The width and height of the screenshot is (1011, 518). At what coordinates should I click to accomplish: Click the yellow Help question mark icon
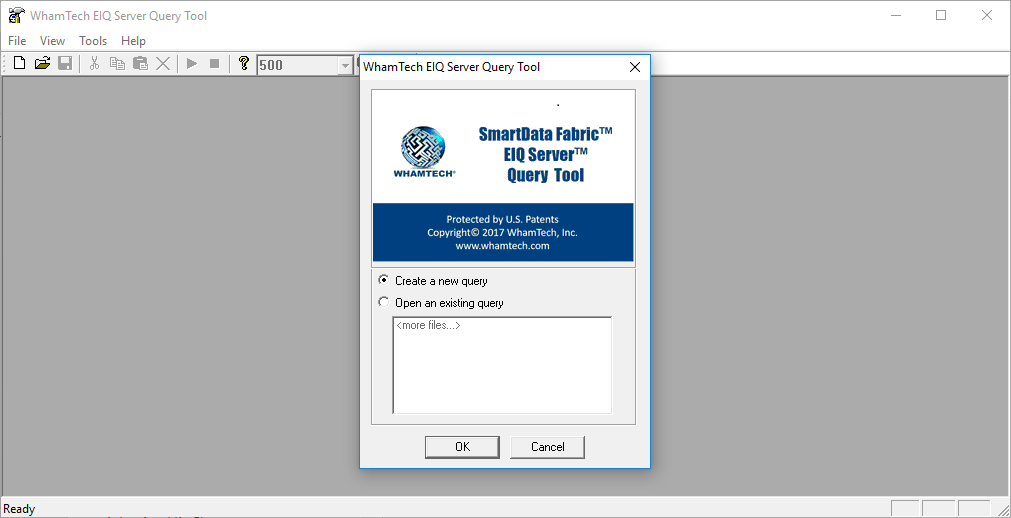coord(243,64)
